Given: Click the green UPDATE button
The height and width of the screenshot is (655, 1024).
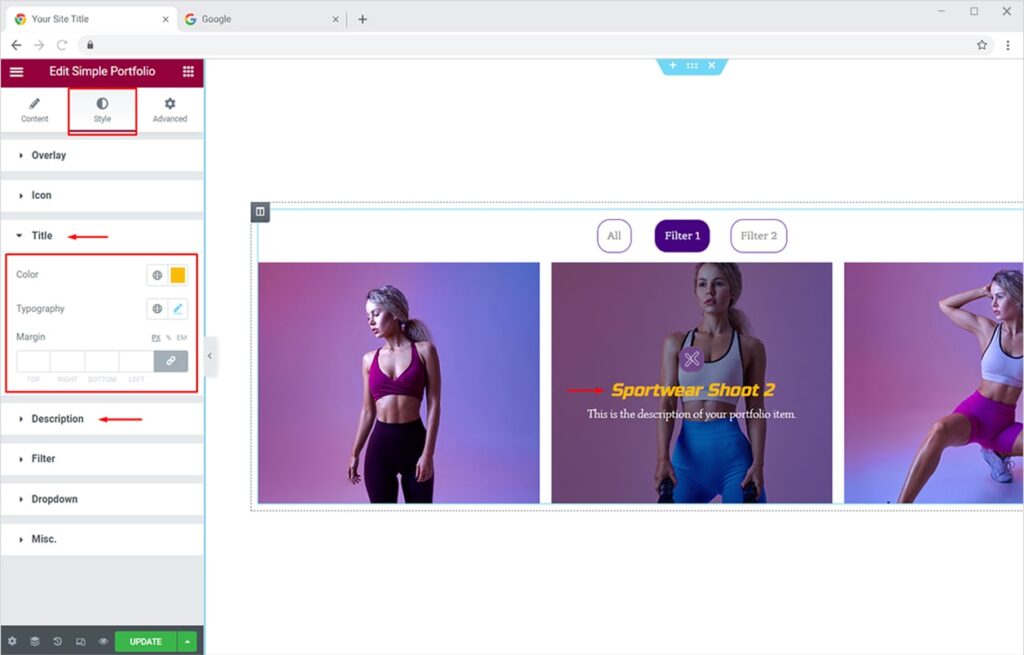Looking at the screenshot, I should coord(145,641).
